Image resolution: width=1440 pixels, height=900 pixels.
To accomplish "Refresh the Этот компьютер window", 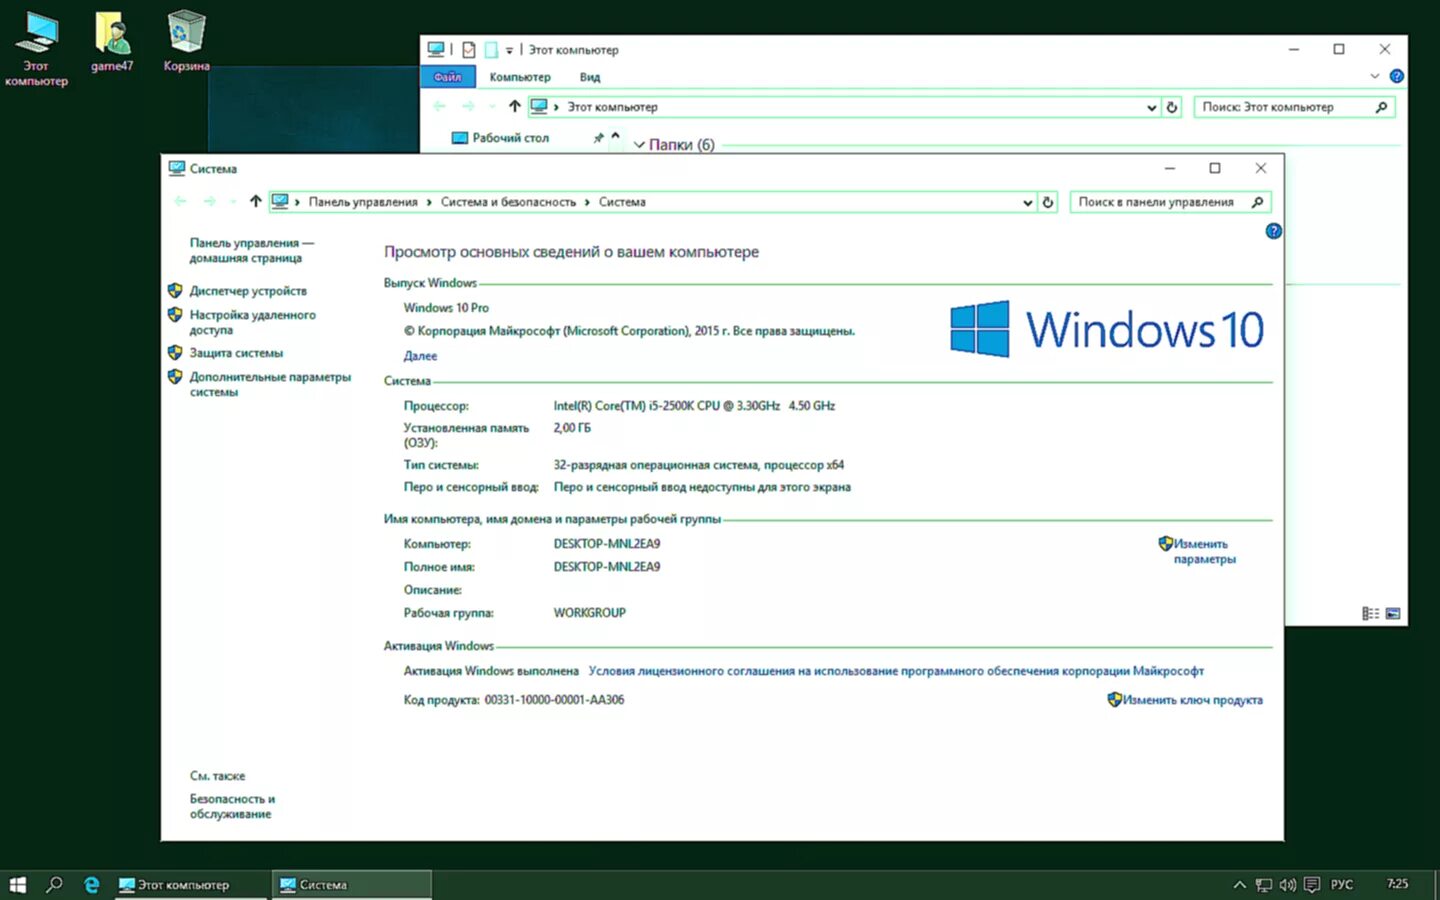I will click(x=1172, y=107).
